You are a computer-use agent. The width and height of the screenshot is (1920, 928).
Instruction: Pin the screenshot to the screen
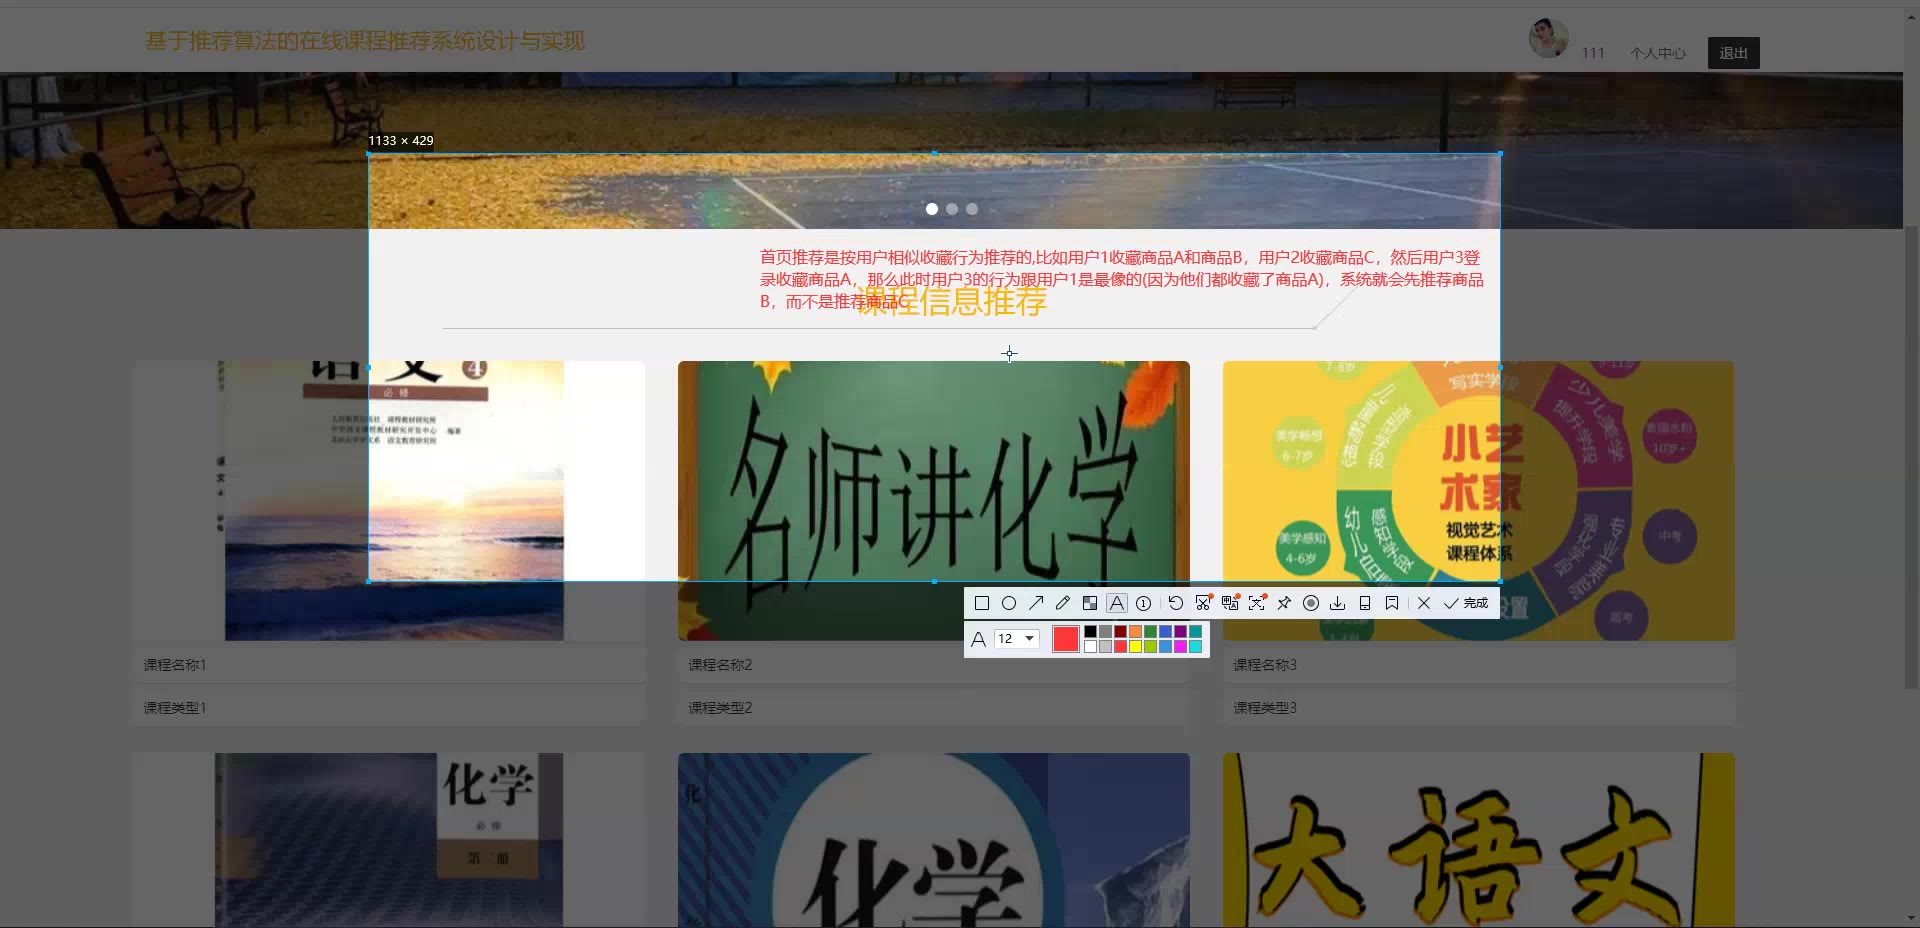(1284, 603)
